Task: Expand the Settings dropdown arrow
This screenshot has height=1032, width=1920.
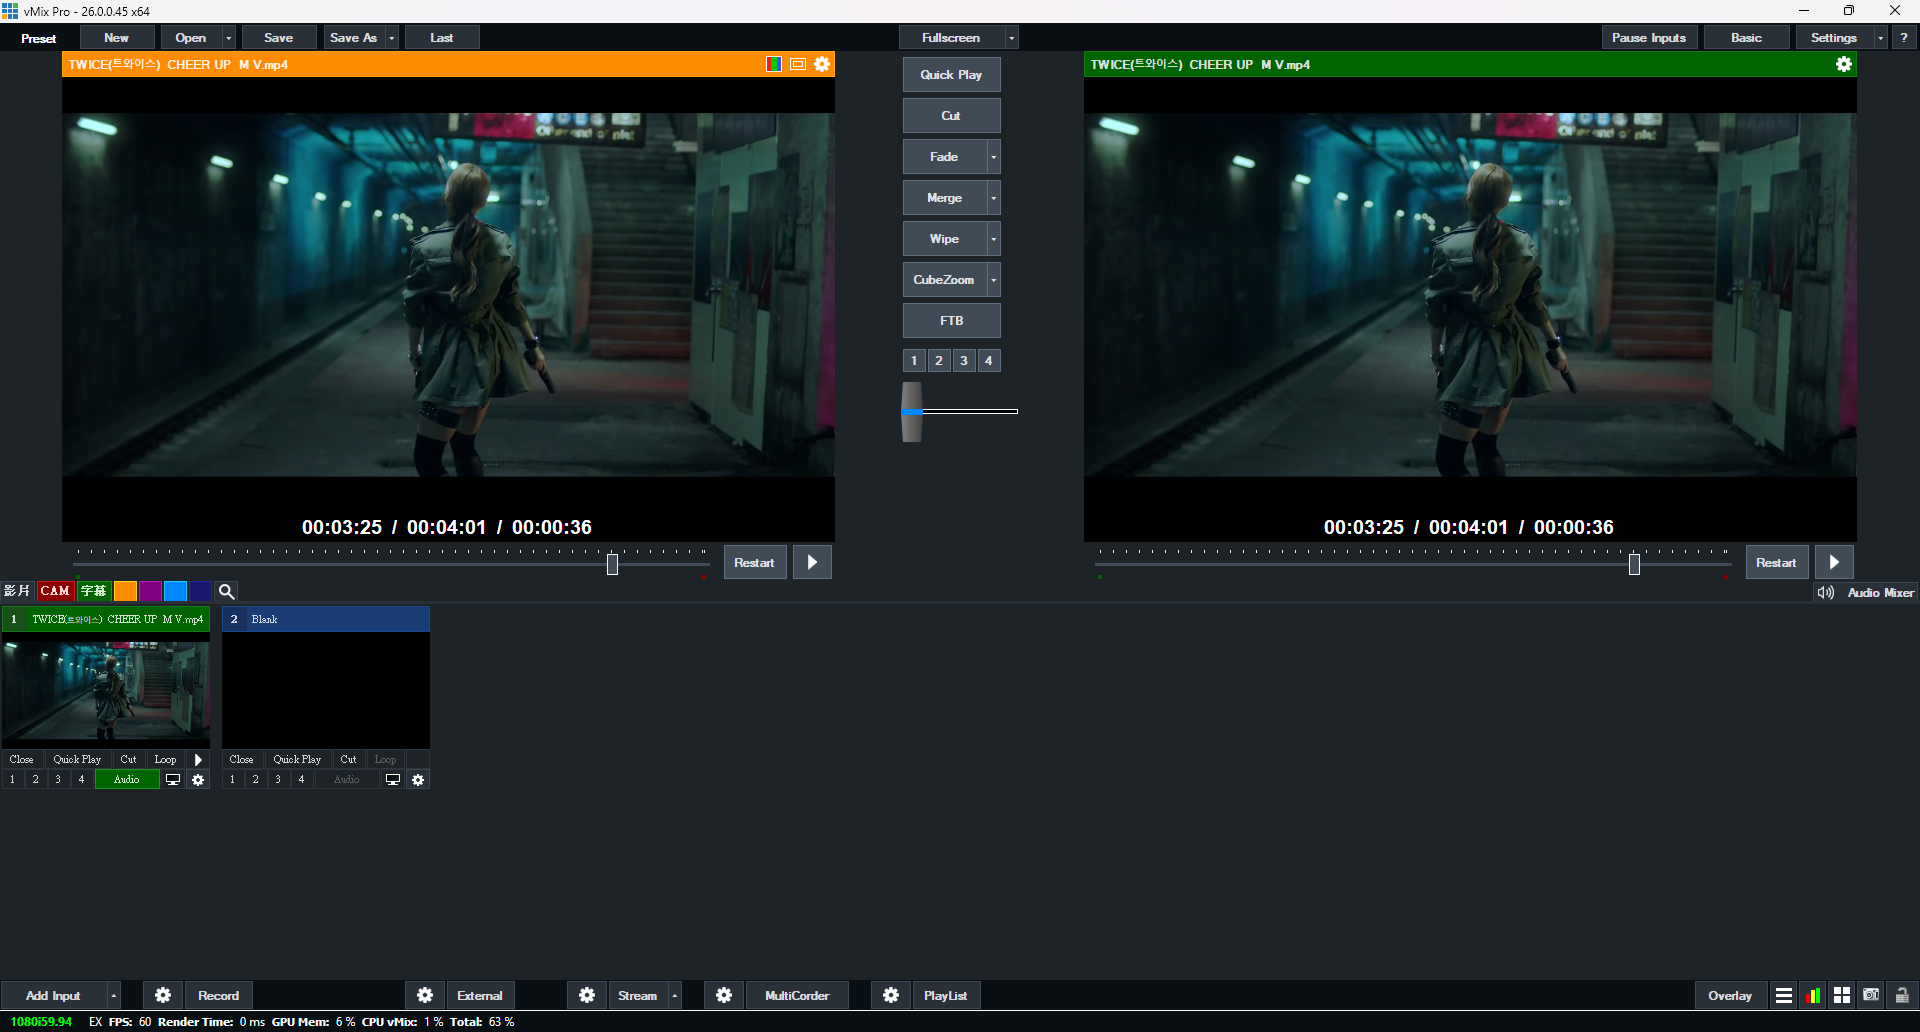Action: coord(1880,38)
